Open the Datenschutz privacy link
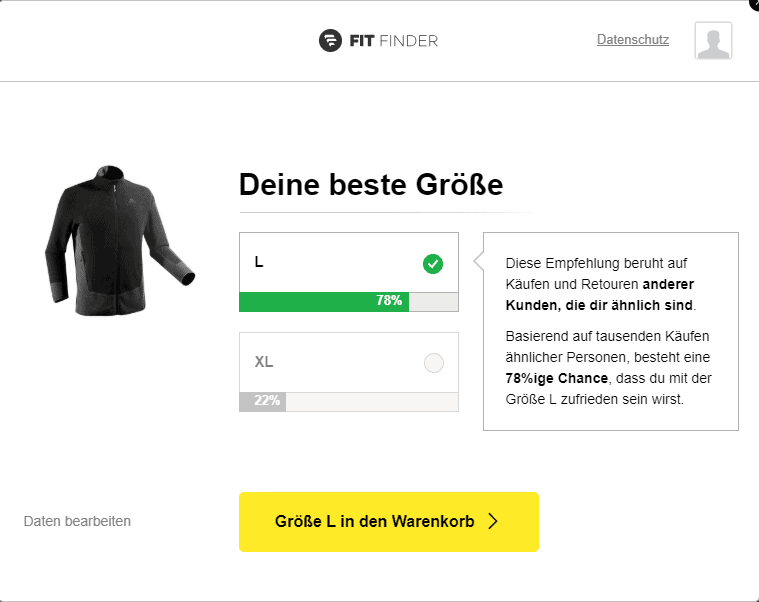 coord(632,40)
